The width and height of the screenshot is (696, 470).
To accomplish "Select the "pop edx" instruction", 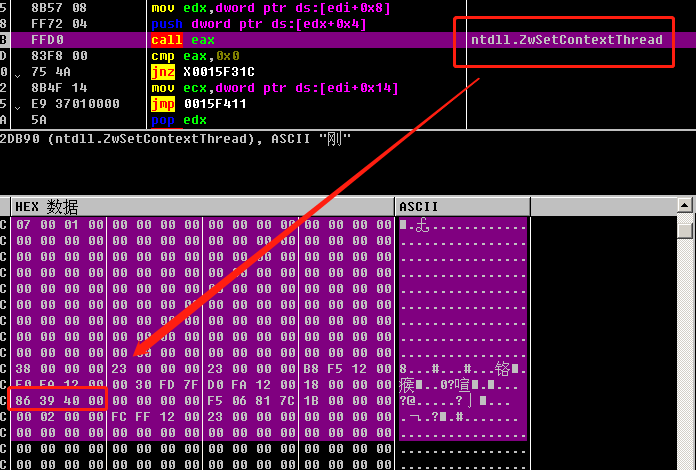I will (x=179, y=120).
